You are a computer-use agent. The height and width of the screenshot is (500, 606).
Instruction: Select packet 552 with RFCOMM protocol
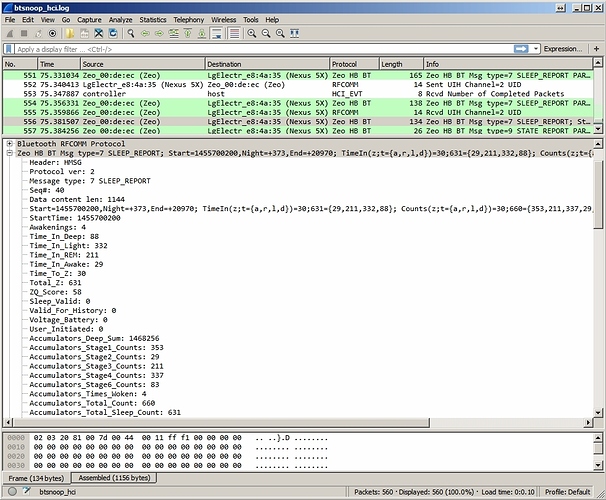pos(298,85)
